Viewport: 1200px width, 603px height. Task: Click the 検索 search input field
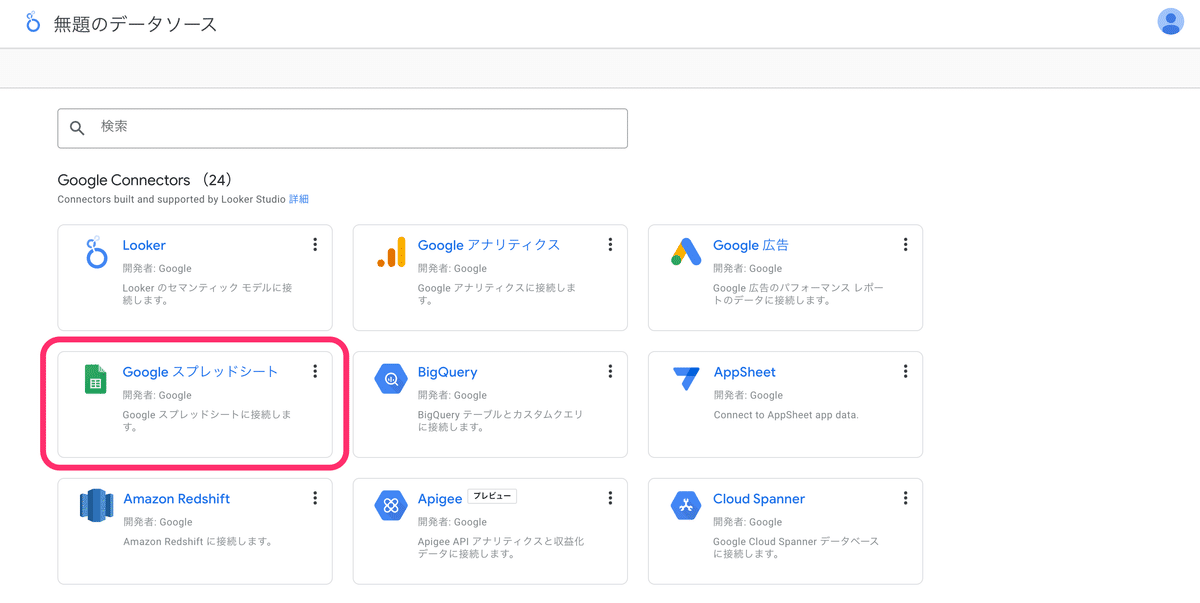(342, 128)
